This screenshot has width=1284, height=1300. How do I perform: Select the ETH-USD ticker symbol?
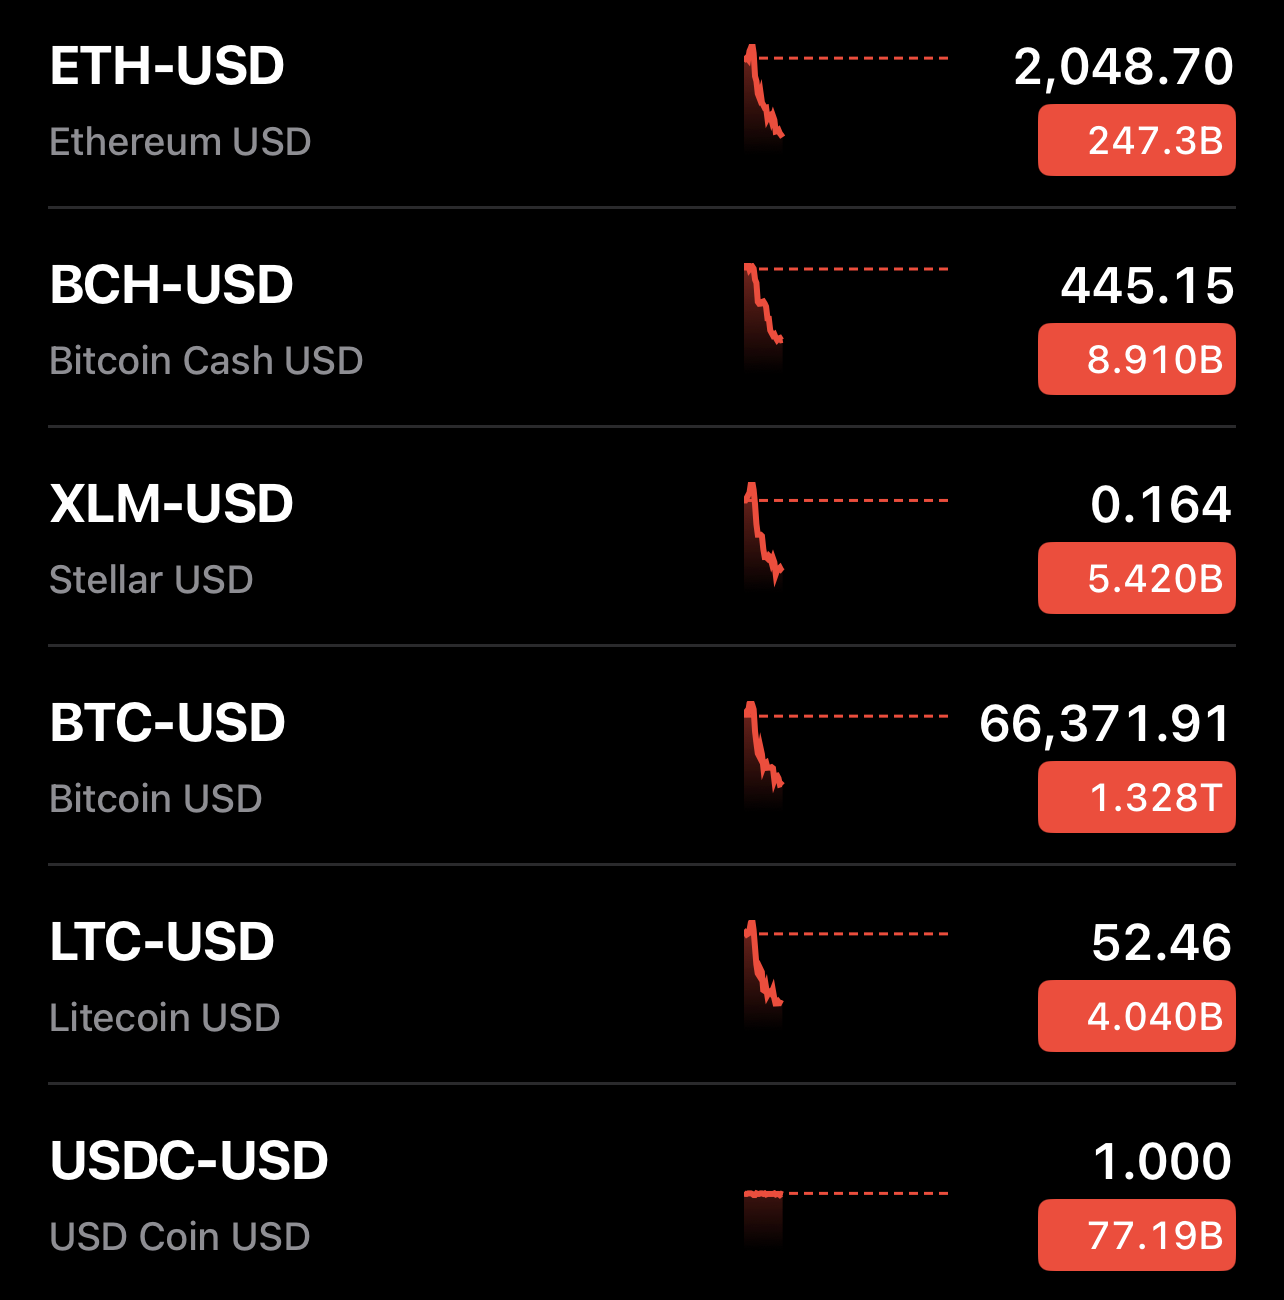[167, 66]
